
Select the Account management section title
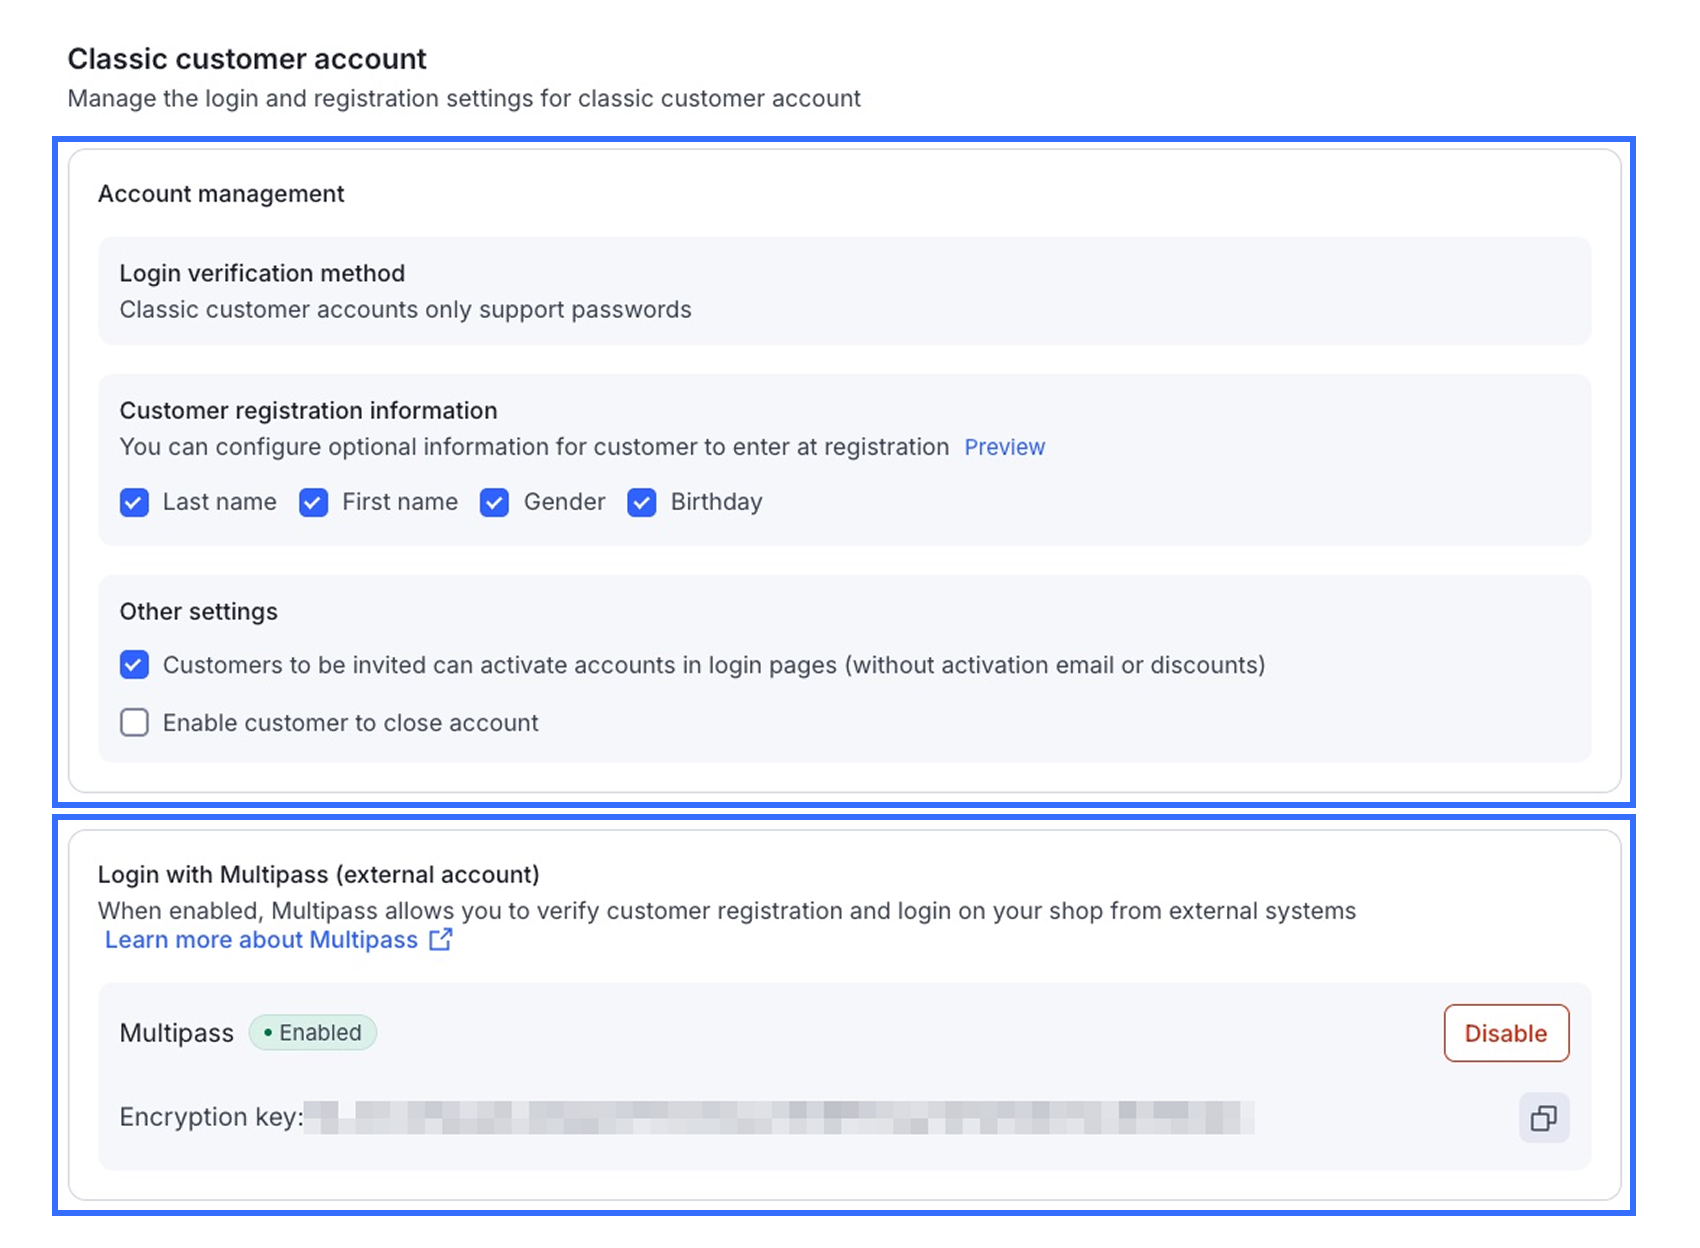pos(221,194)
